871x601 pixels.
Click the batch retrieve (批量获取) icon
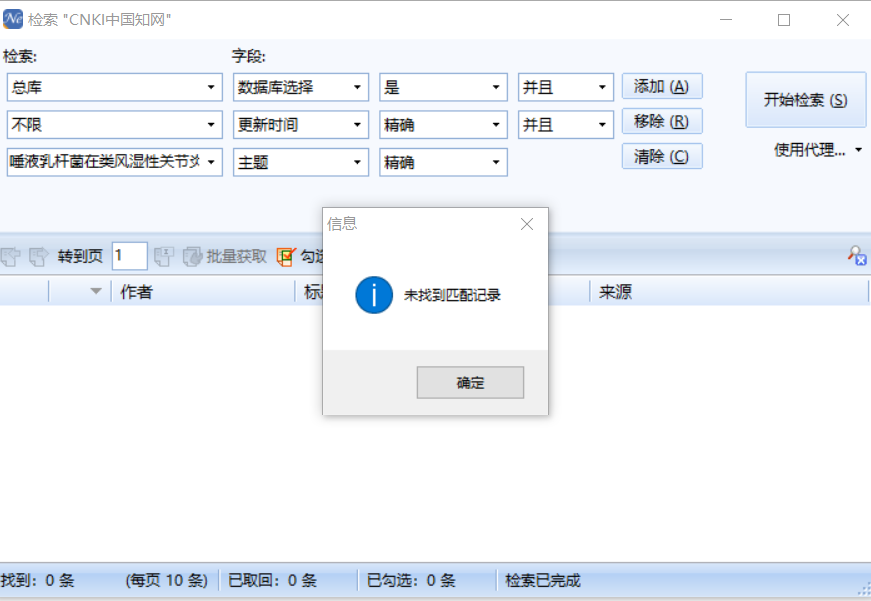tap(193, 257)
